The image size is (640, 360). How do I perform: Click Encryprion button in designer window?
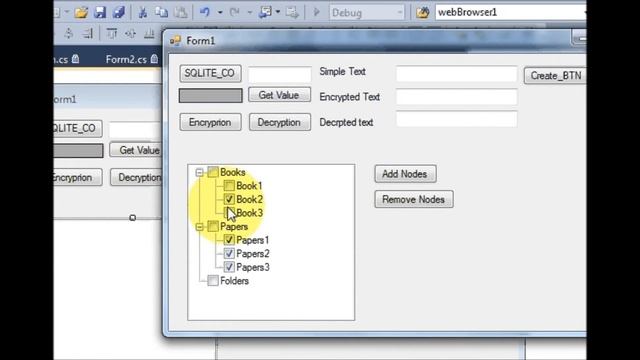click(78, 178)
